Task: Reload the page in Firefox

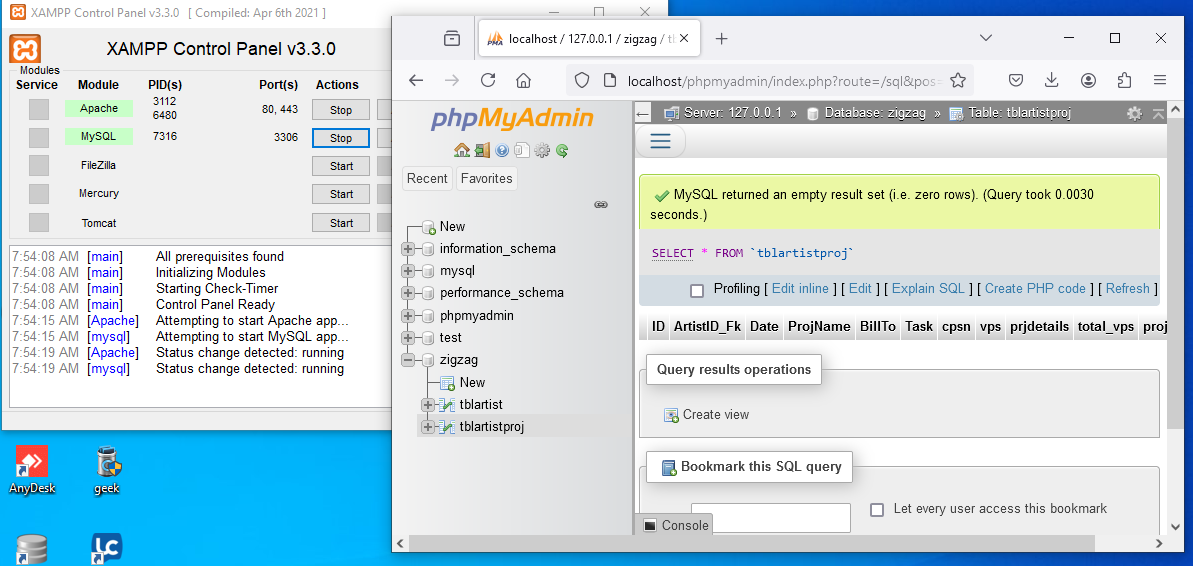Action: point(488,81)
